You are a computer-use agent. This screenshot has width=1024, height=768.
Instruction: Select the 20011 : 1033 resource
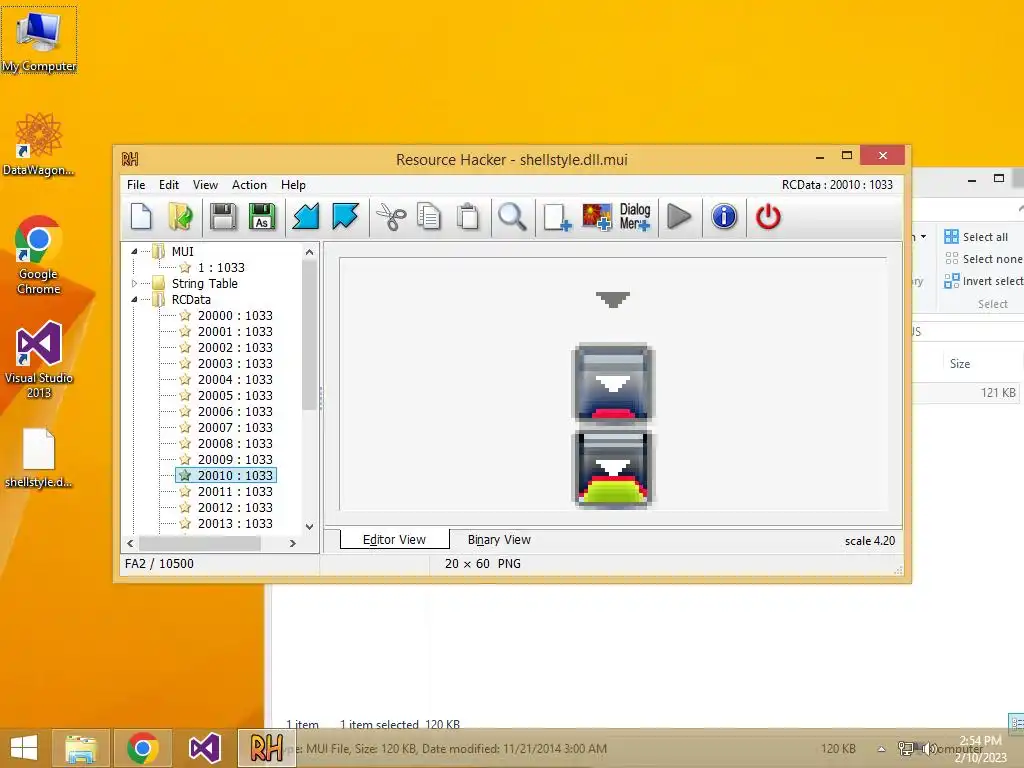coord(235,492)
